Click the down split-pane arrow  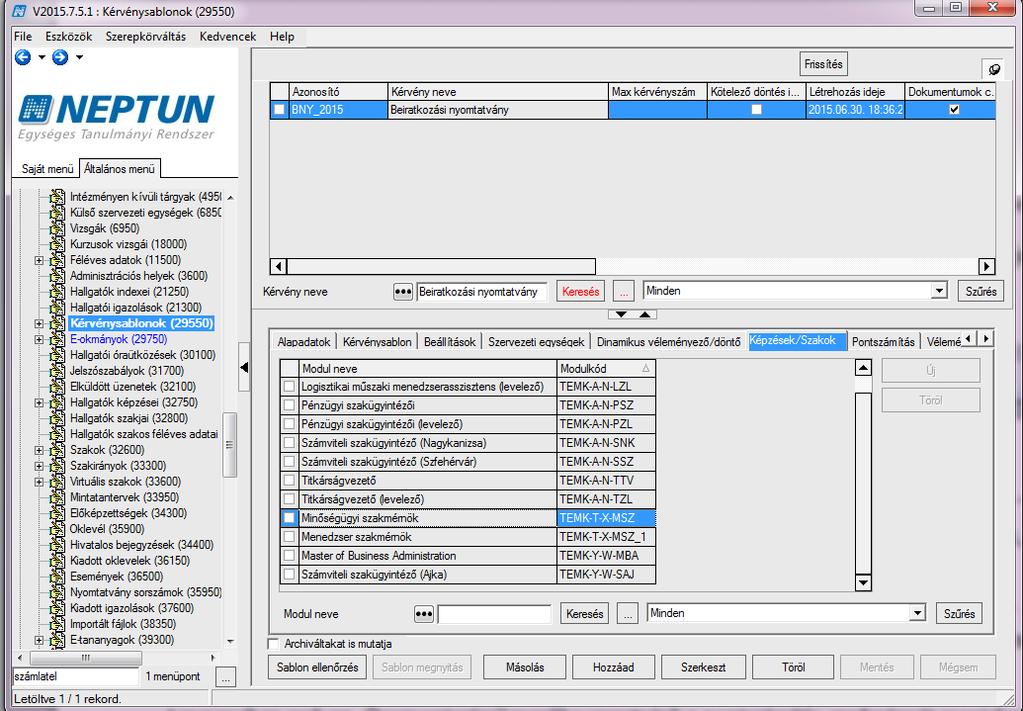pyautogui.click(x=620, y=314)
